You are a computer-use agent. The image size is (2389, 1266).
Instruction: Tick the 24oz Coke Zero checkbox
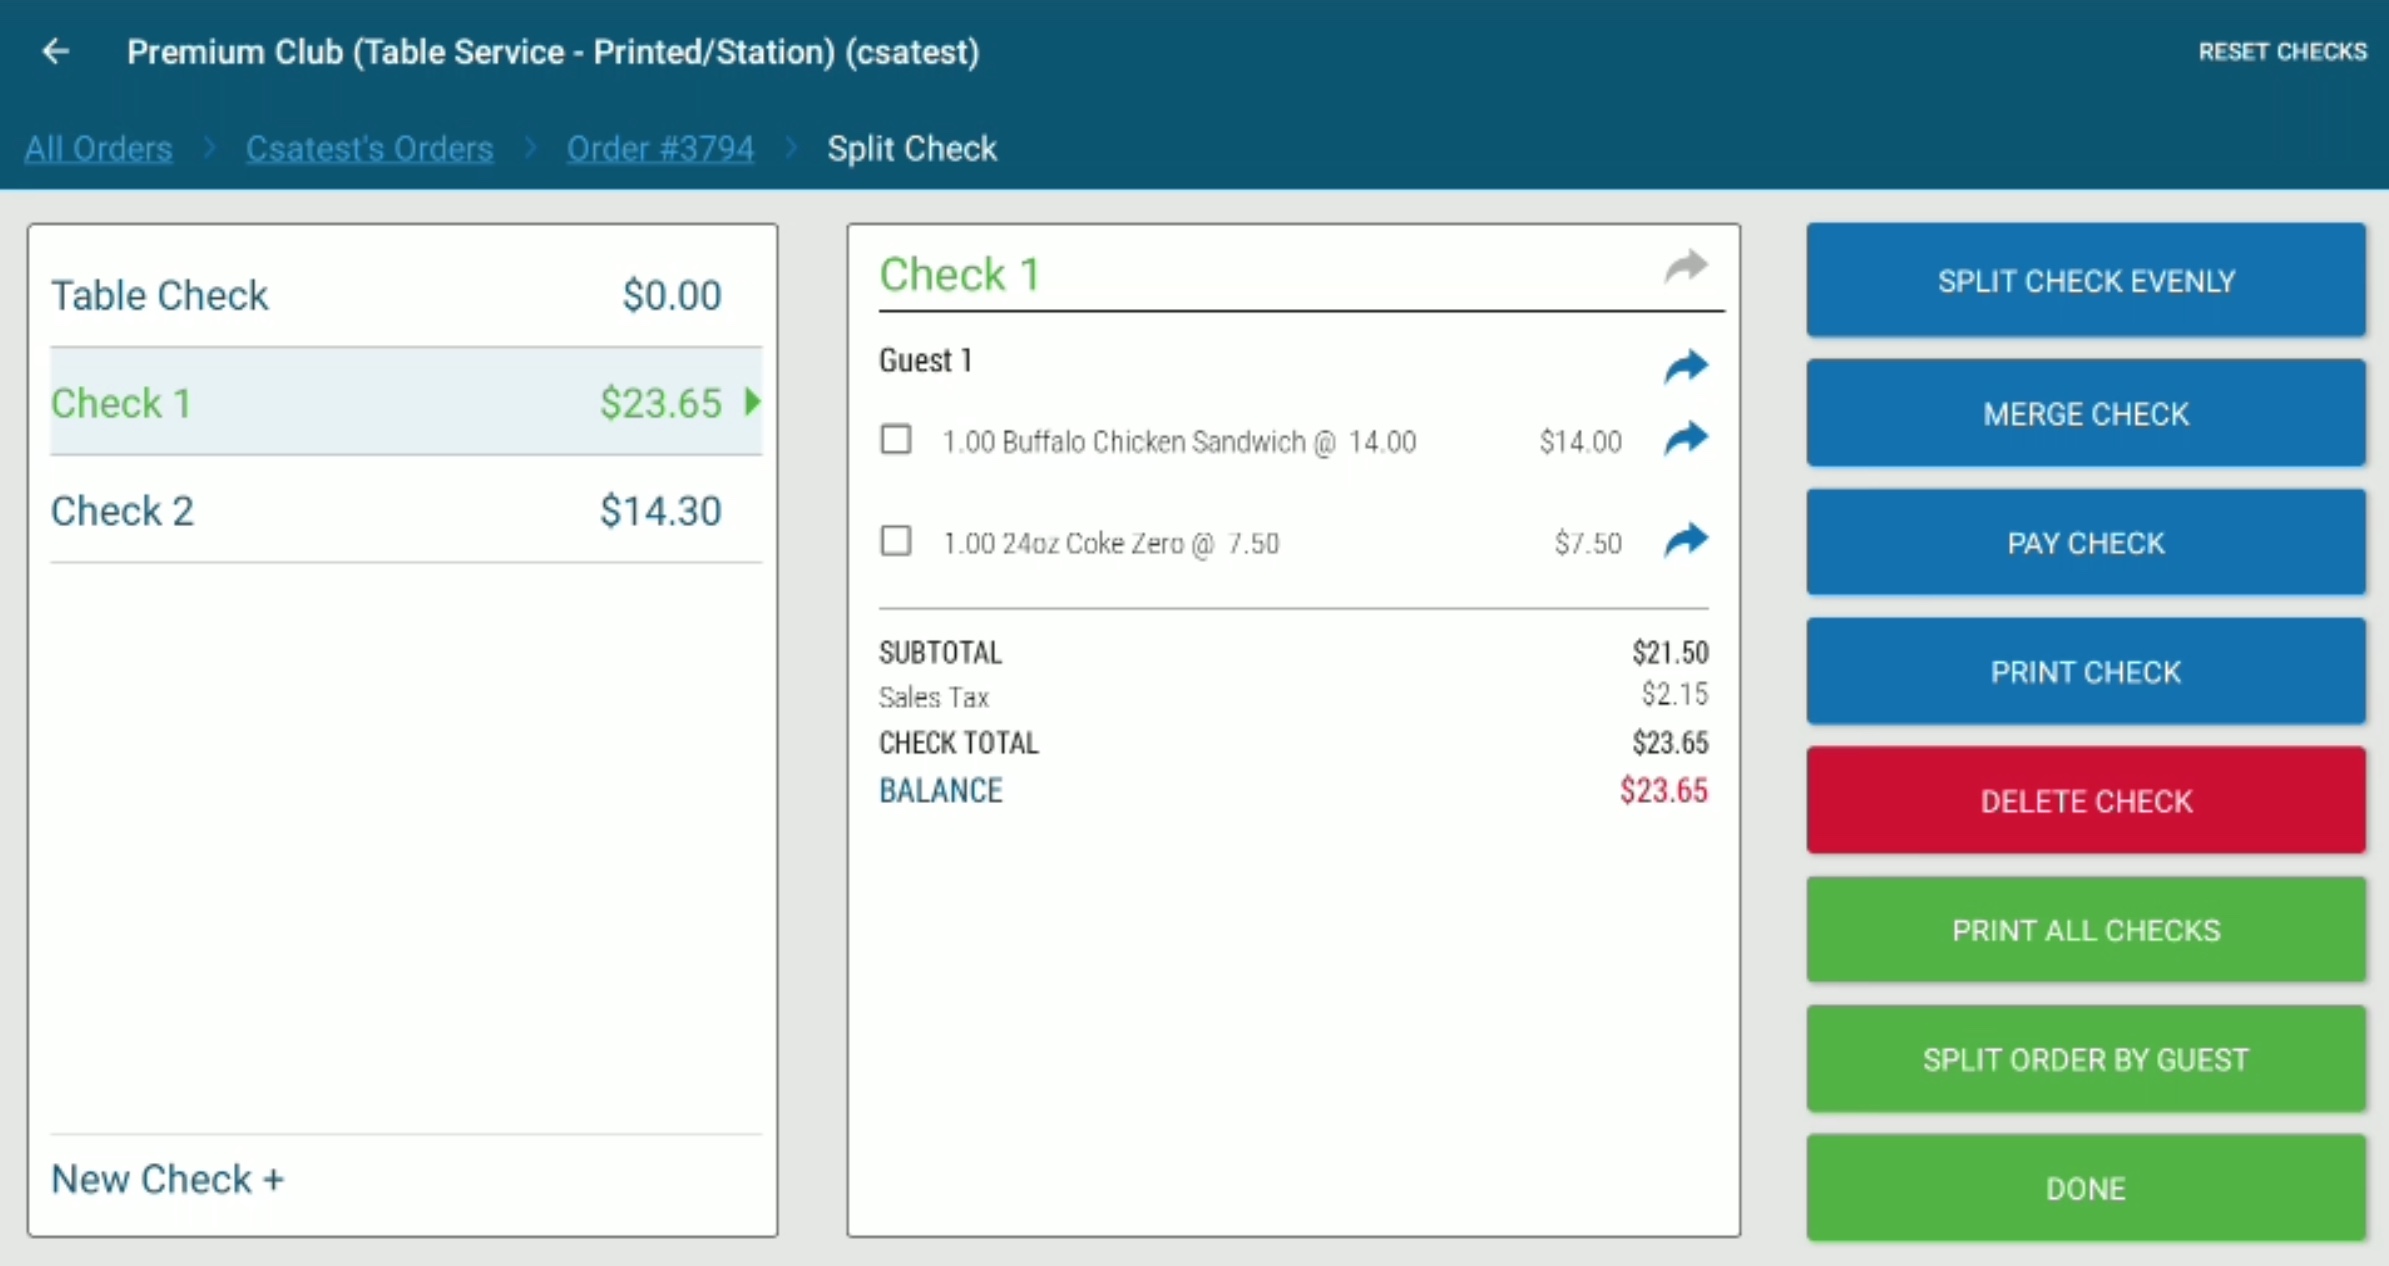coord(896,541)
